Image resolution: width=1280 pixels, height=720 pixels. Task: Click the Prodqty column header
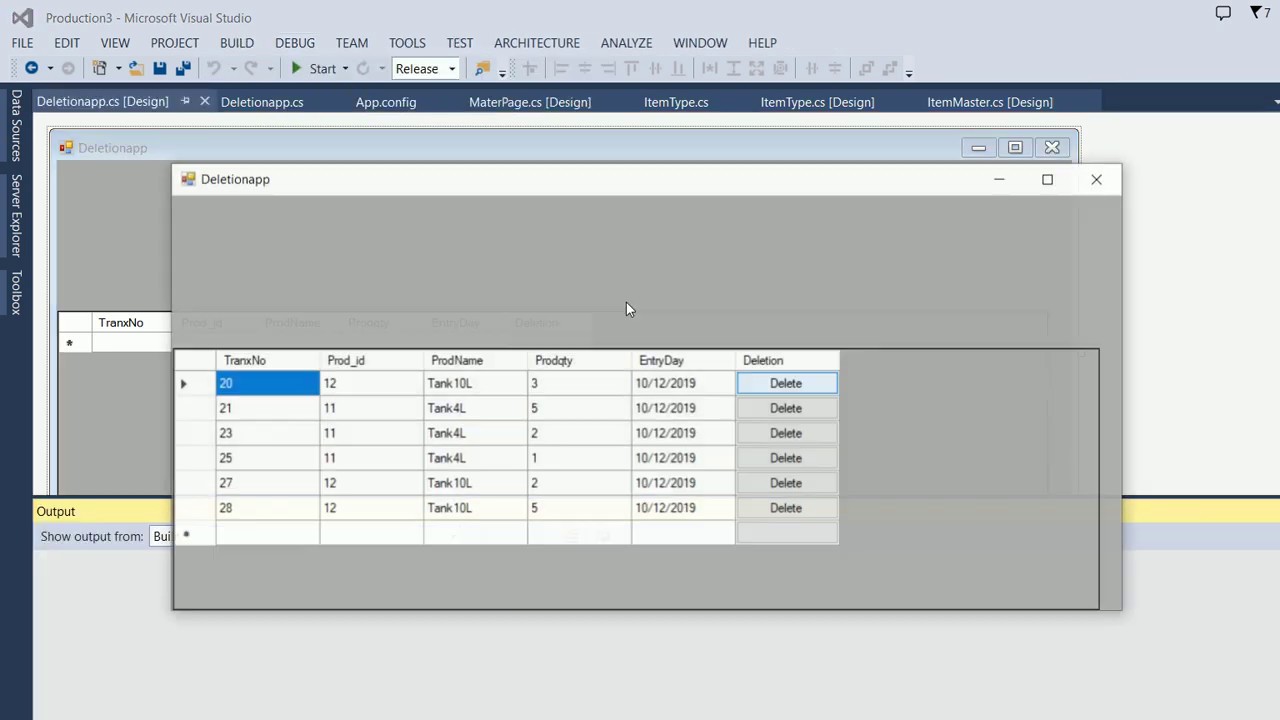(579, 360)
